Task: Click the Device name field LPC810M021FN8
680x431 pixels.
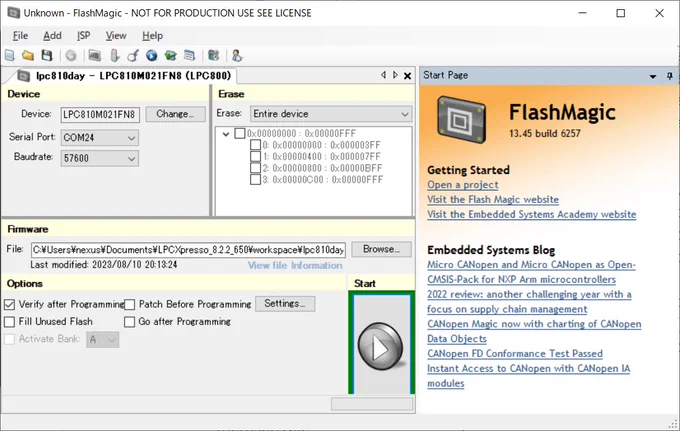Action: (100, 114)
